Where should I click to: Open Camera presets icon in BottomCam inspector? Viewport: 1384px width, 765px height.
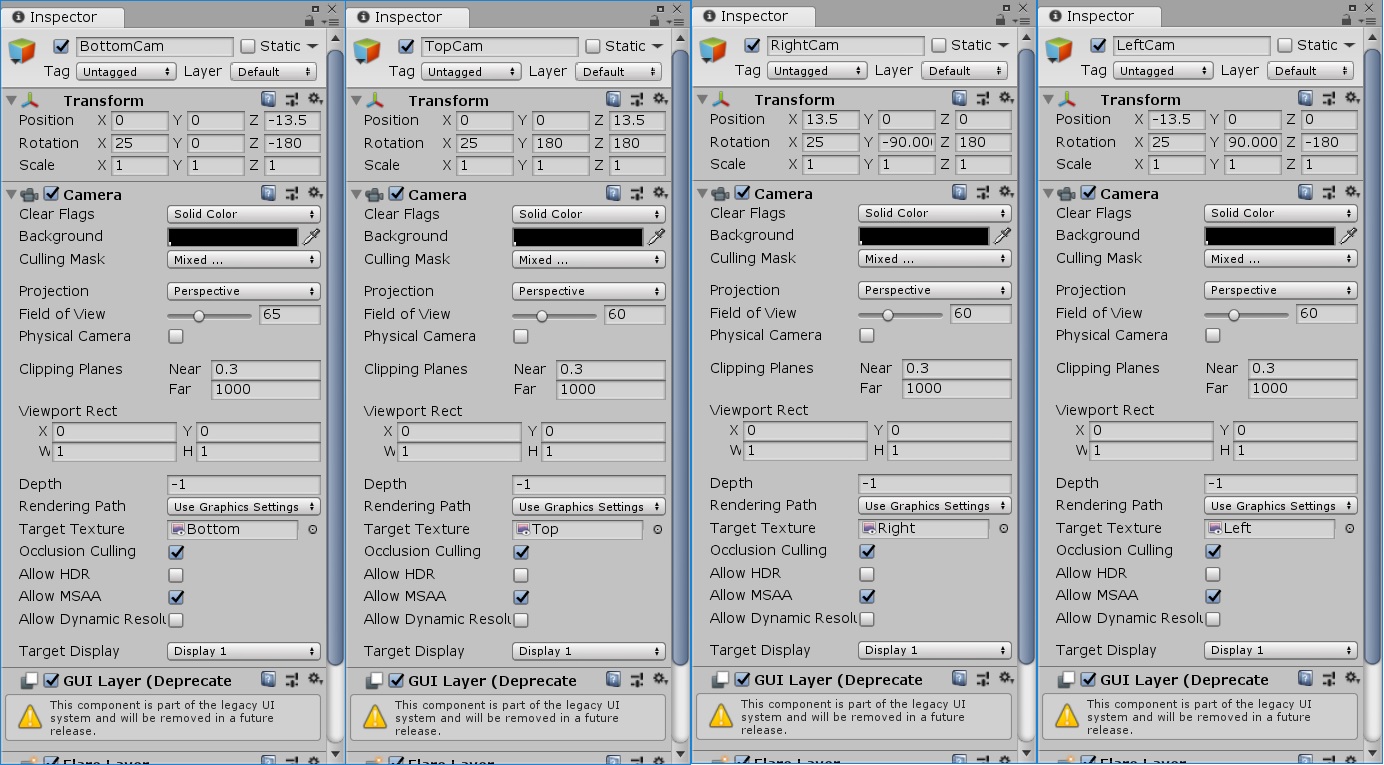pyautogui.click(x=292, y=193)
